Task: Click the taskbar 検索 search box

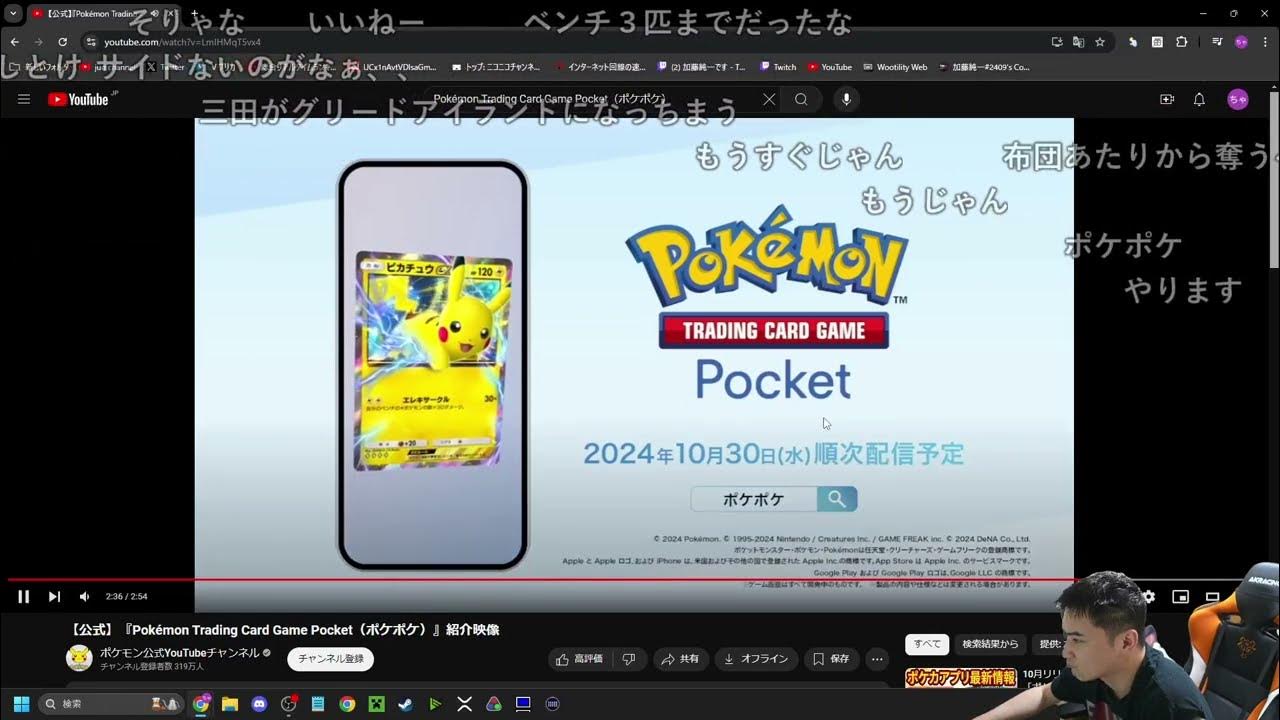Action: [111, 704]
